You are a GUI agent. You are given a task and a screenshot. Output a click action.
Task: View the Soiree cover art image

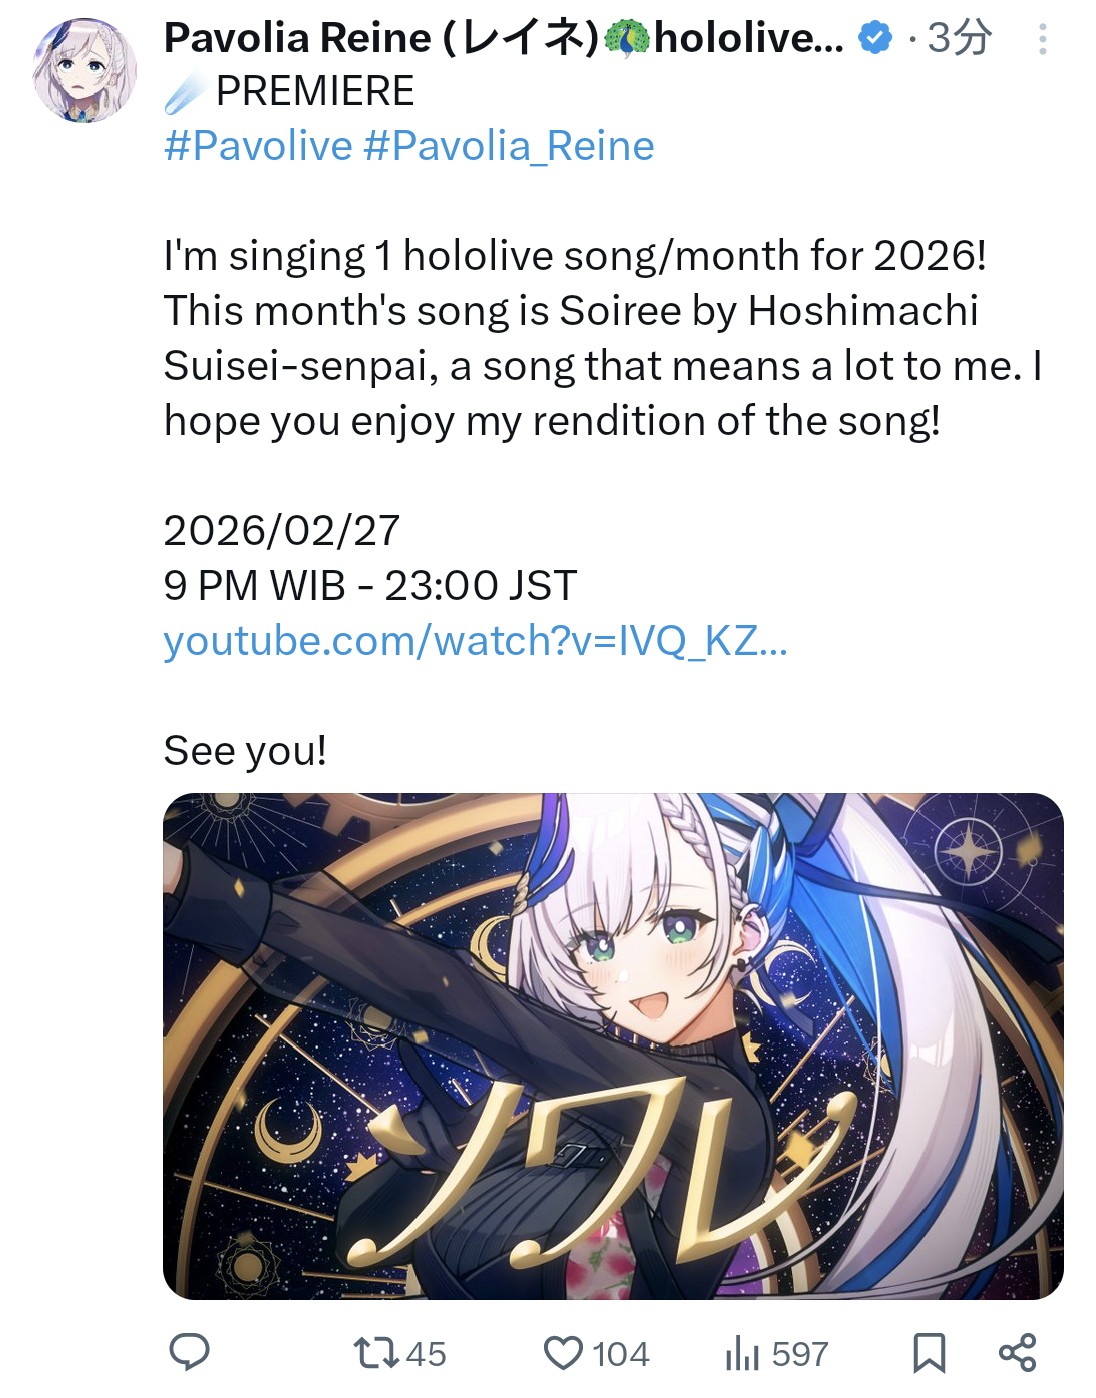point(613,1046)
